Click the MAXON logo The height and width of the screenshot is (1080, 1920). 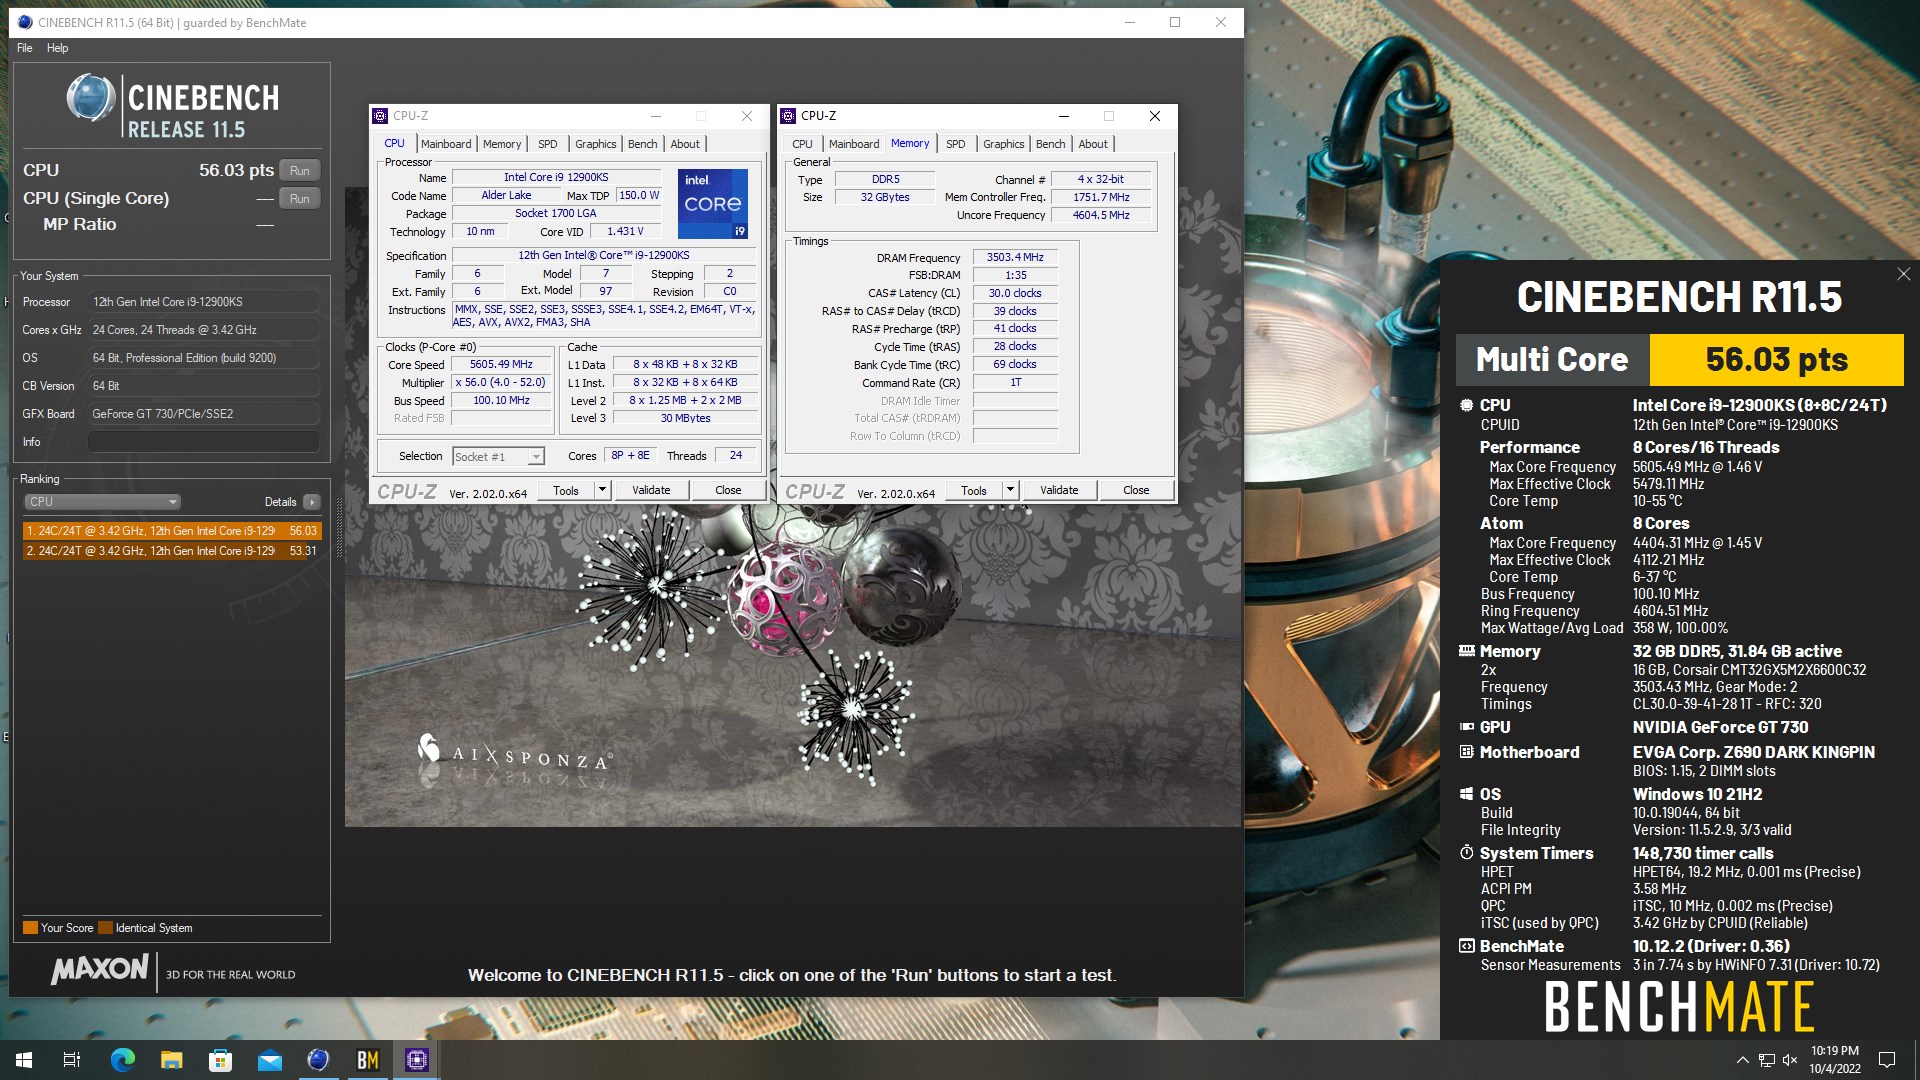[100, 969]
